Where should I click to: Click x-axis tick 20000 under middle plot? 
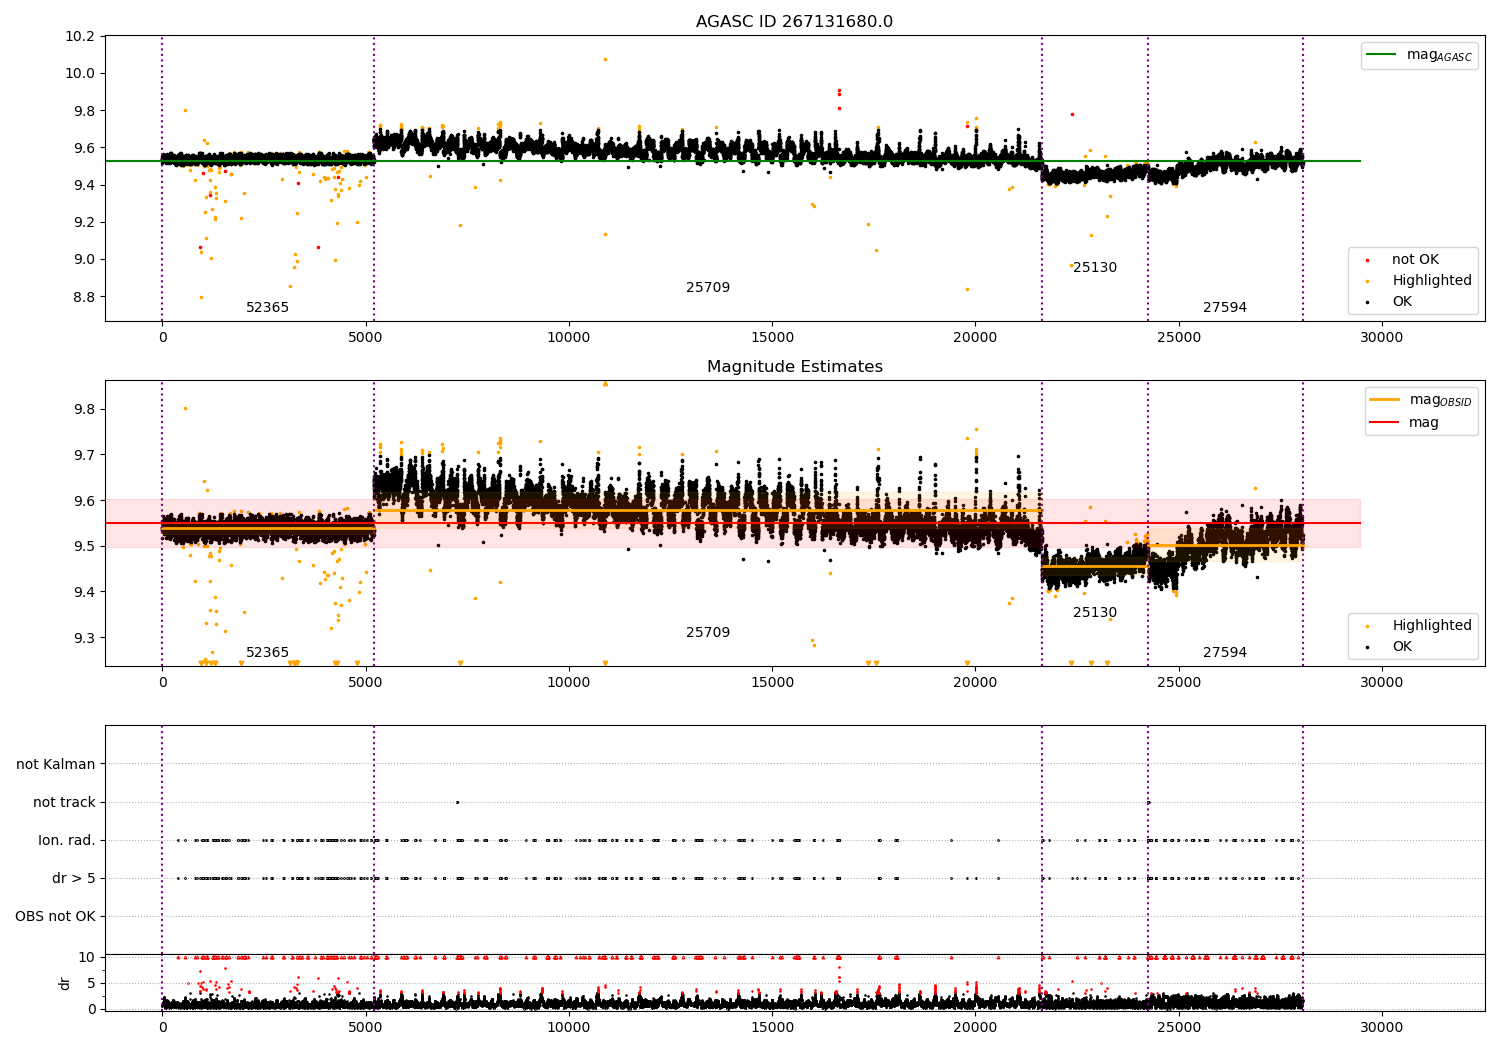975,683
